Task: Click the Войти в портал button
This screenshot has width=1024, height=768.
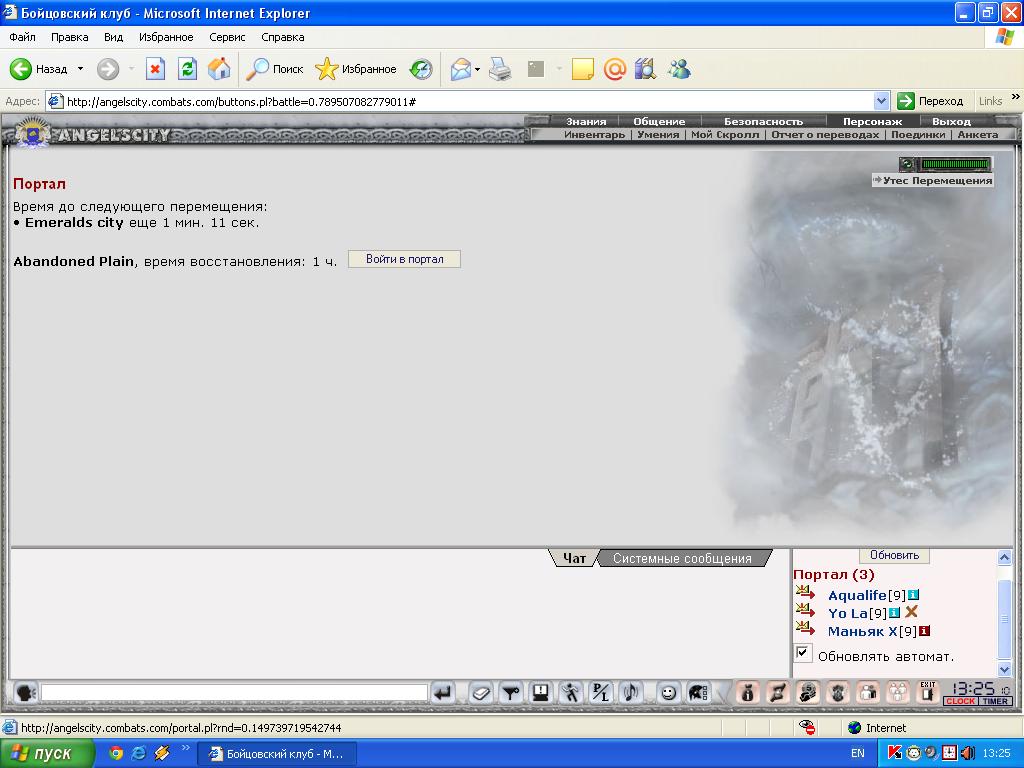Action: (404, 259)
